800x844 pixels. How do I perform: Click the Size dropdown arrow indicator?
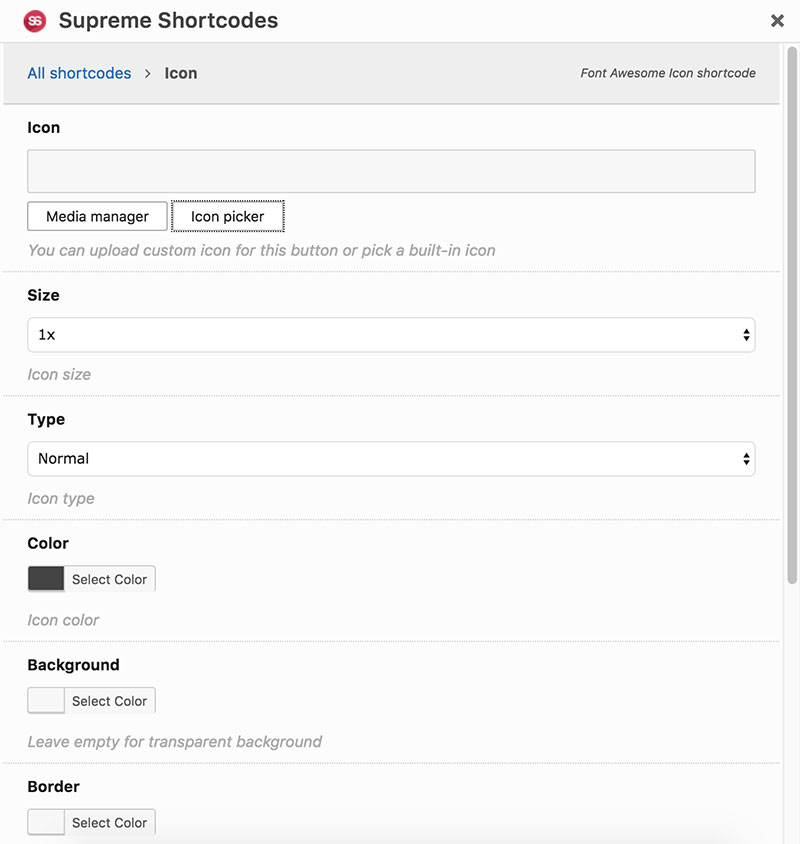pos(746,335)
